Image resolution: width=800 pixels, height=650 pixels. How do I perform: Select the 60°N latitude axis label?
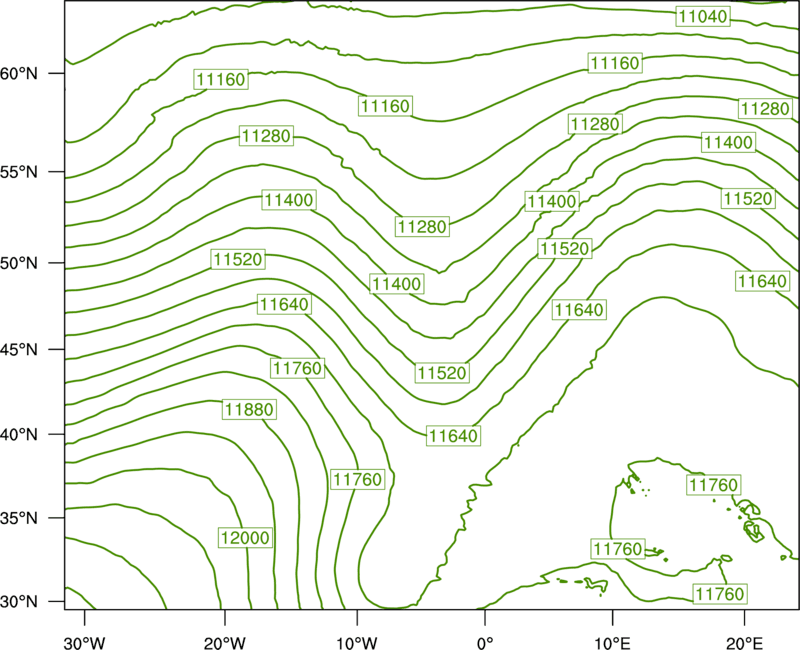pos(19,74)
